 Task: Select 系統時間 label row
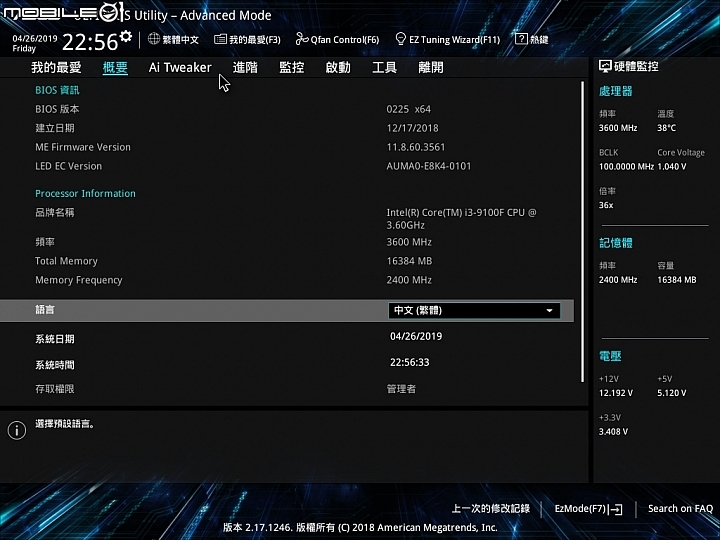coord(55,365)
